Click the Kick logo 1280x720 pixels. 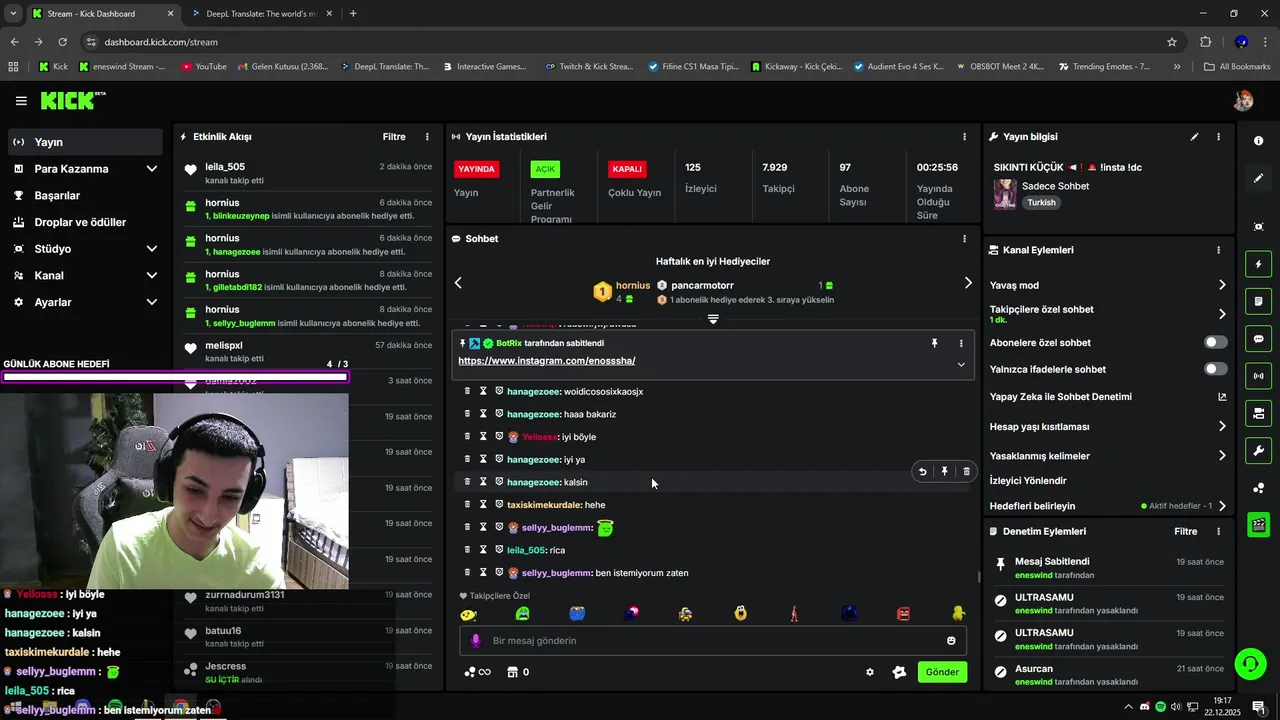pos(73,101)
